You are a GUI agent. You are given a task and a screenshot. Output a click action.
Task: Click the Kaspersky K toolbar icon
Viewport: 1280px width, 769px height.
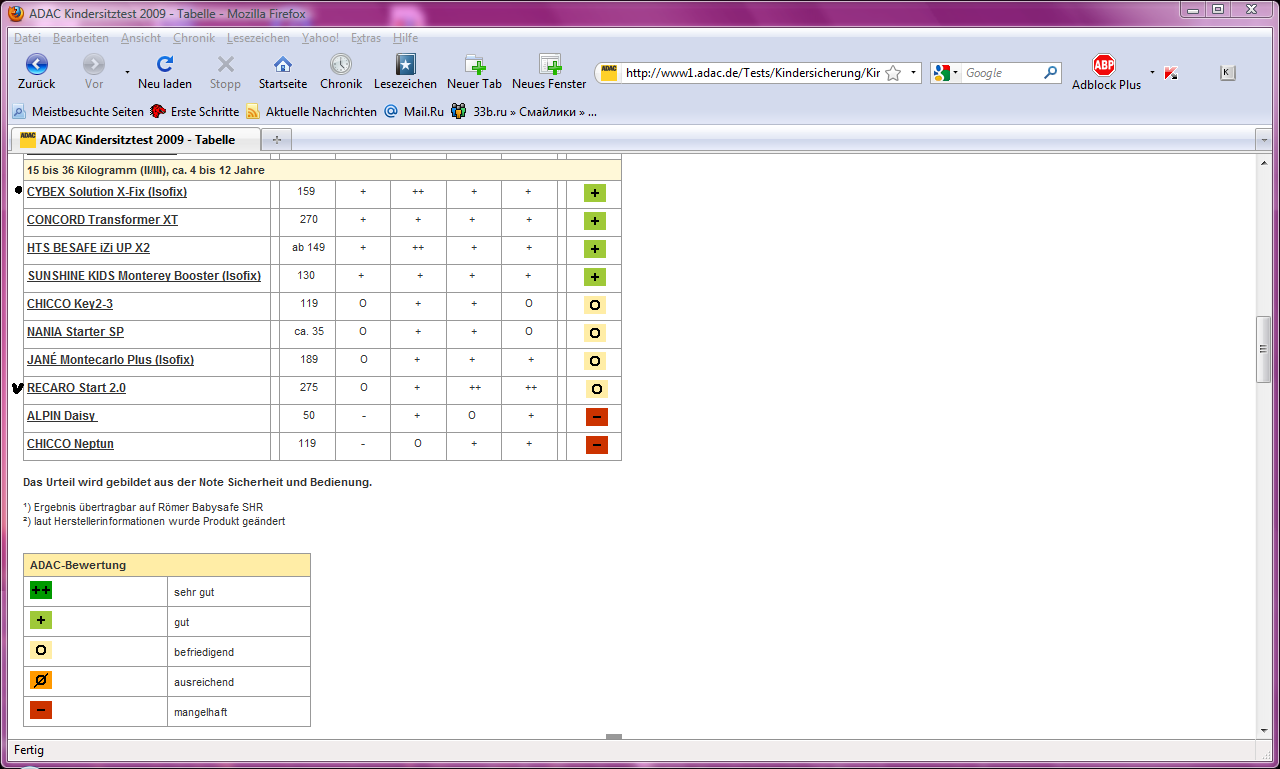(x=1171, y=73)
